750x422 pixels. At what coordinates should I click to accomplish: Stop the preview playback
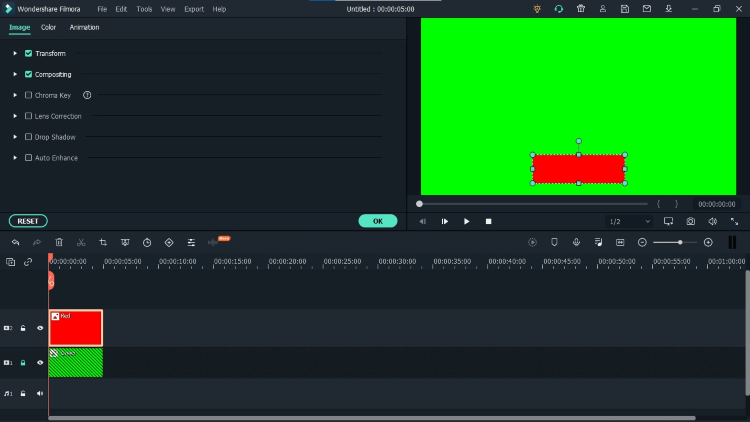pos(488,222)
